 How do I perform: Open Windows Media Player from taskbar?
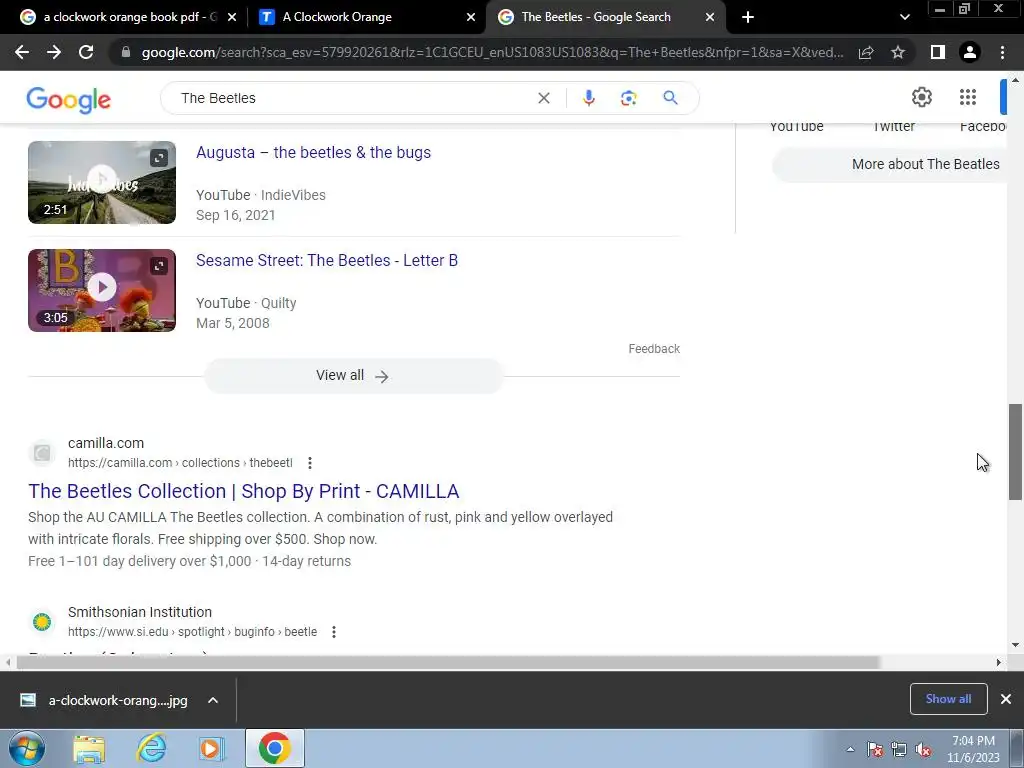[212, 748]
